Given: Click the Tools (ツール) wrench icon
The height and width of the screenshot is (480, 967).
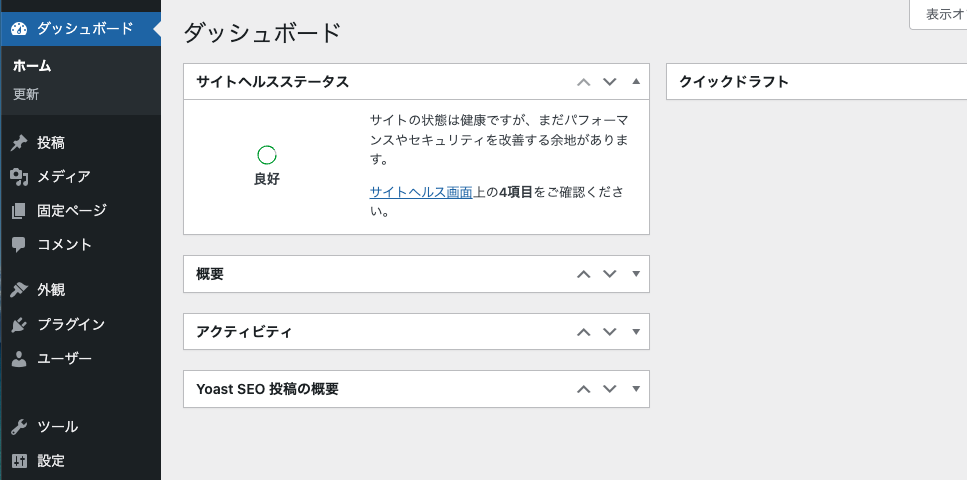Looking at the screenshot, I should point(19,427).
